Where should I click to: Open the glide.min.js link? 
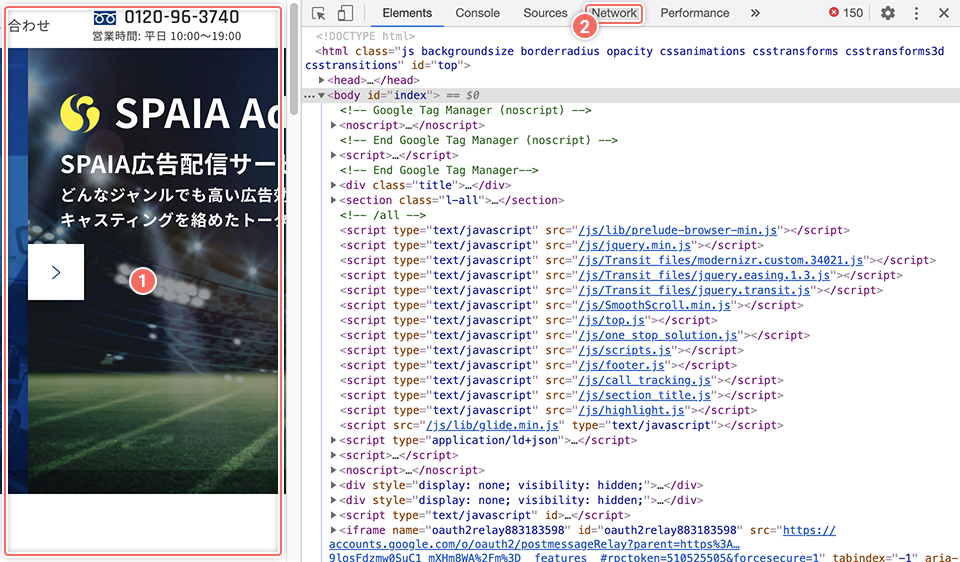click(493, 425)
